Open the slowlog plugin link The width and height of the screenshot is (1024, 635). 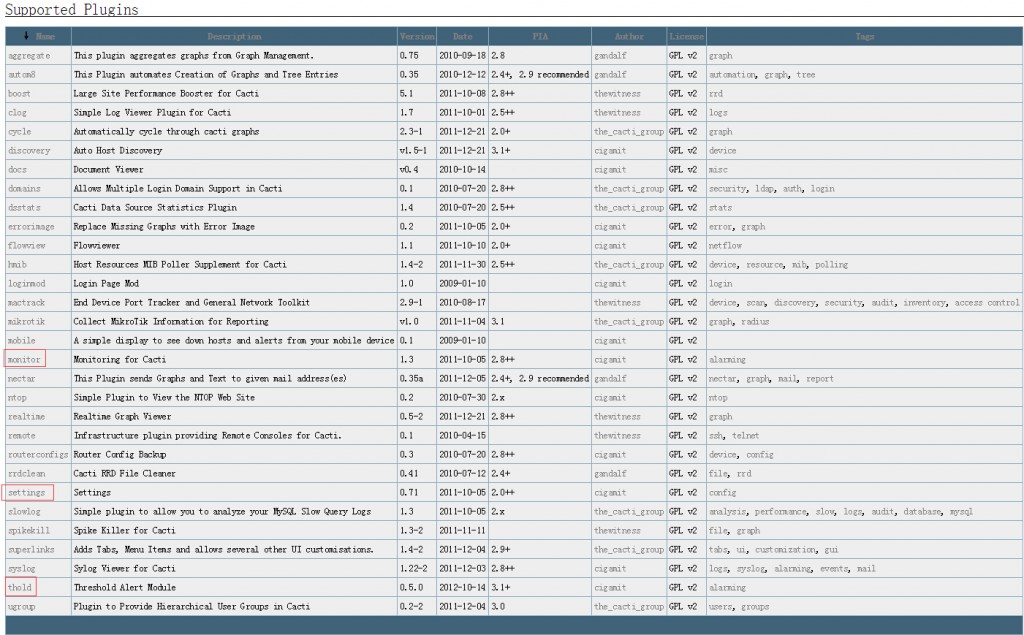24,512
